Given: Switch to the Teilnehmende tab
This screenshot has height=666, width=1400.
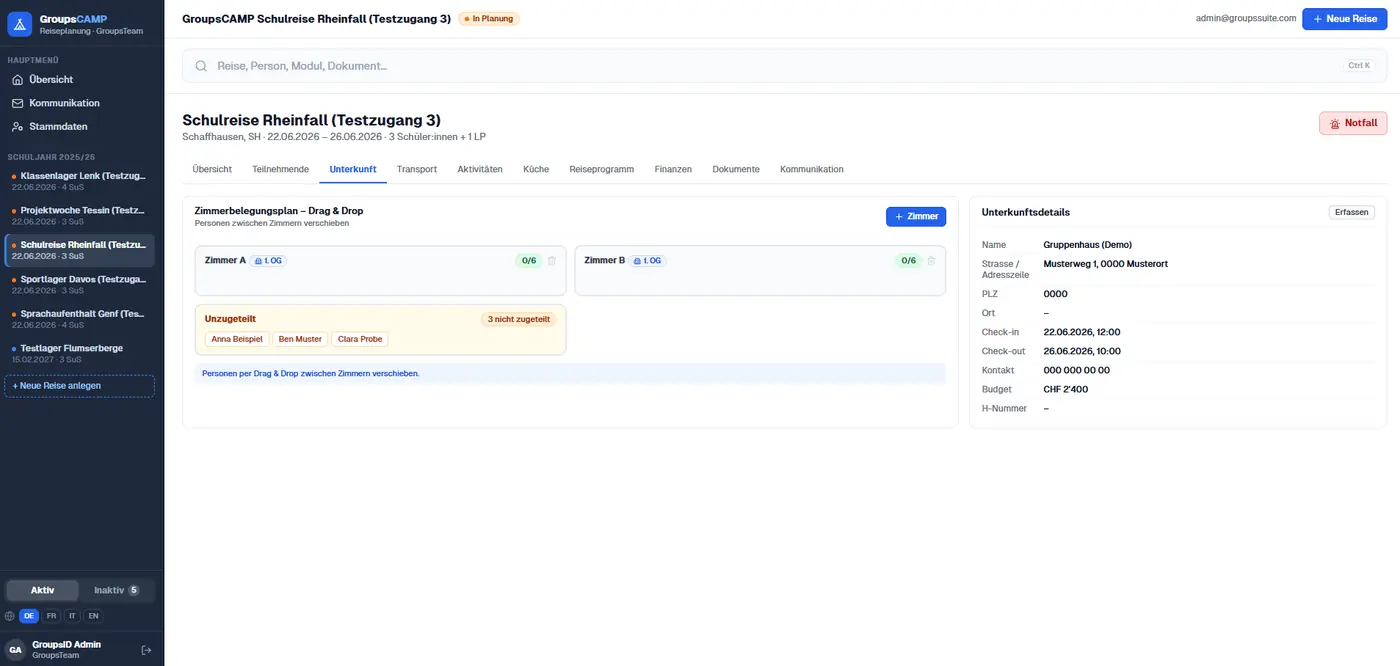Looking at the screenshot, I should click(280, 169).
